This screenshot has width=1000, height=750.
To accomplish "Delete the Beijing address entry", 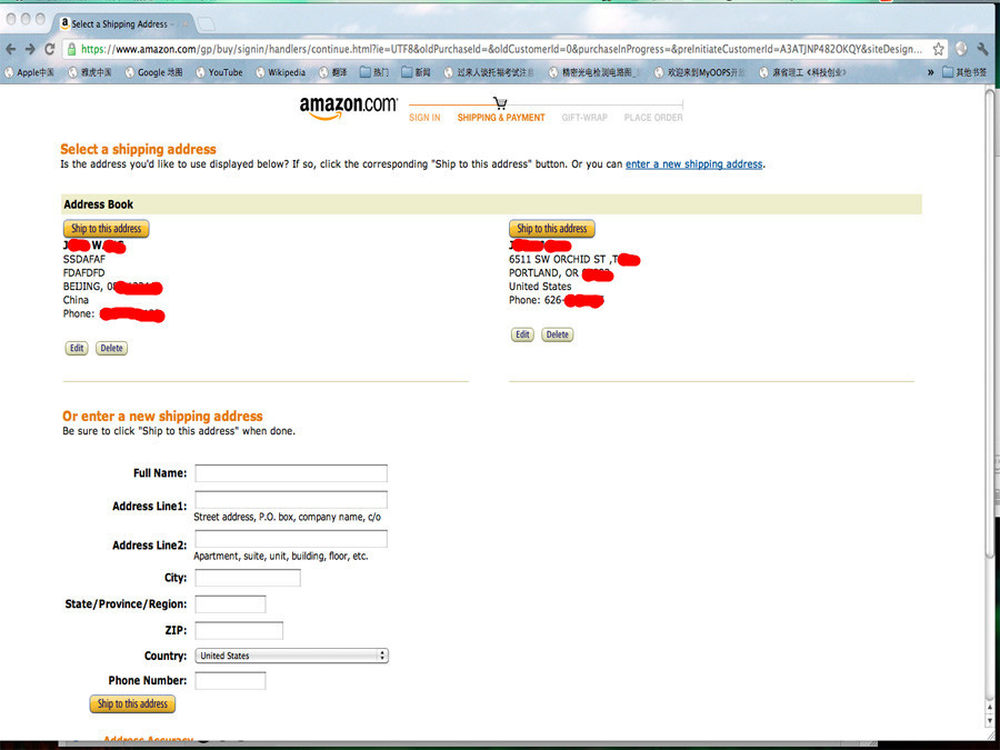I will 112,348.
